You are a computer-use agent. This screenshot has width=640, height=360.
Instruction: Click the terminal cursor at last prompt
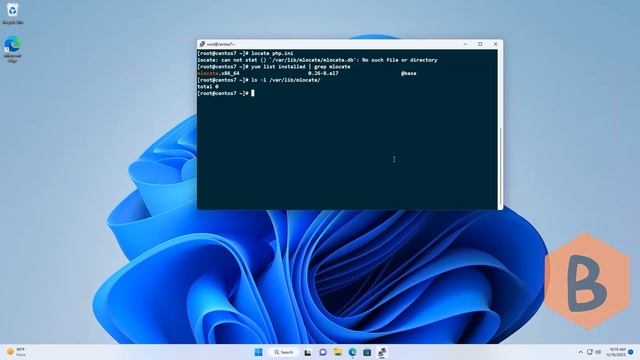pos(253,93)
